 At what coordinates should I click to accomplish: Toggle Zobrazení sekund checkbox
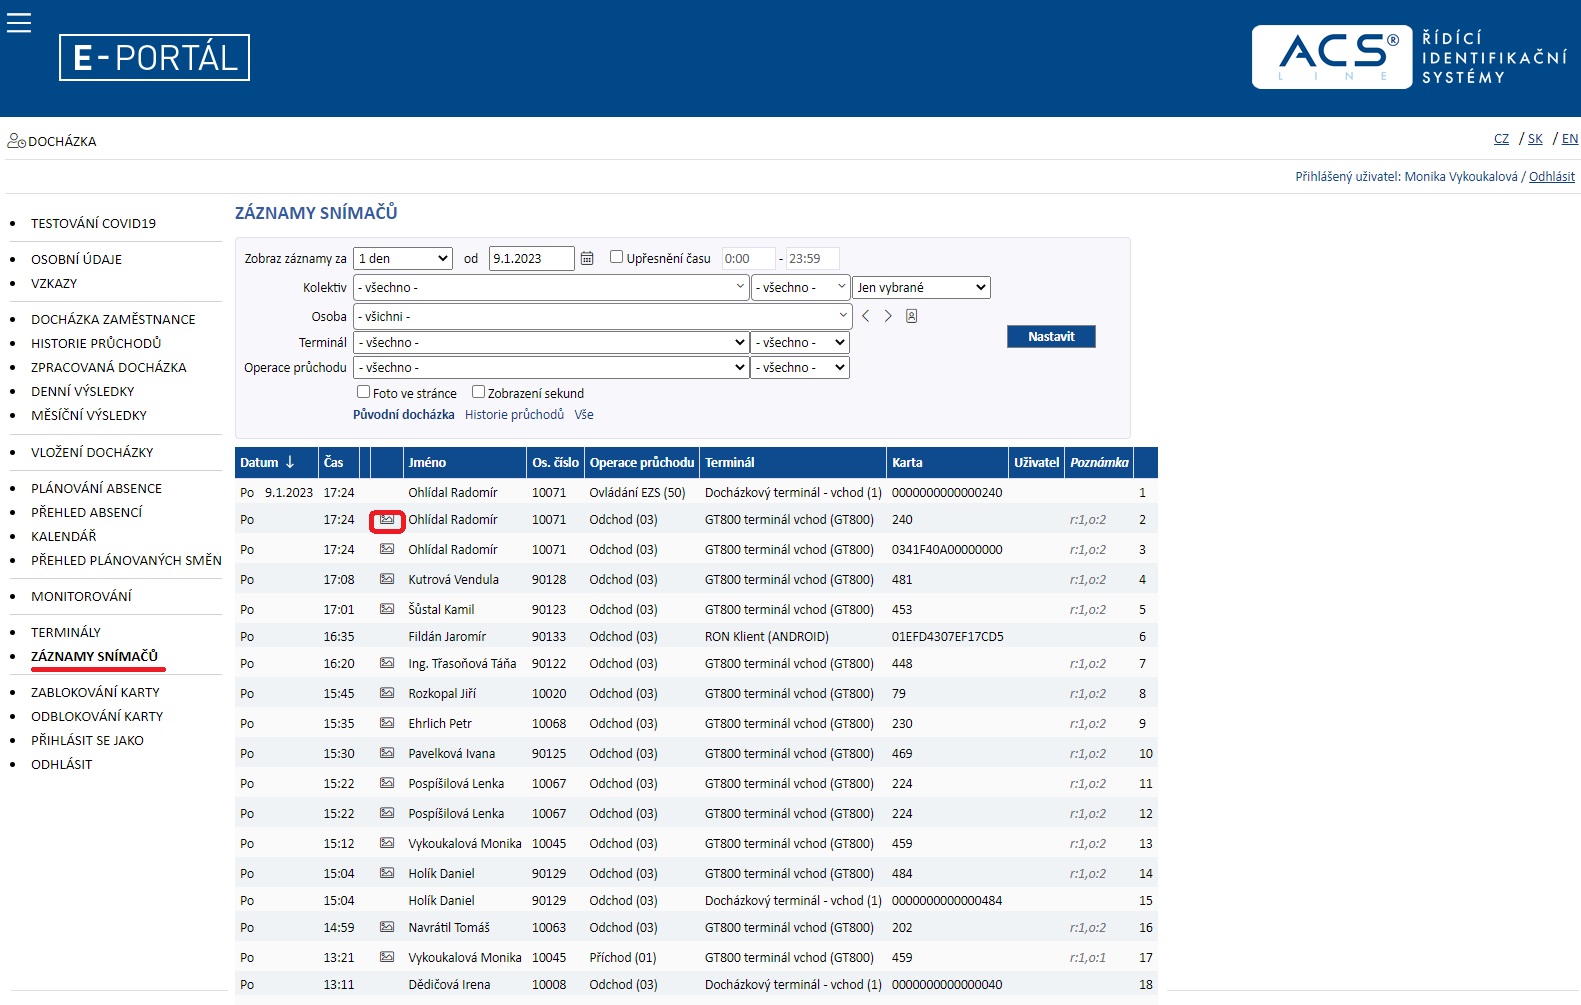[479, 392]
